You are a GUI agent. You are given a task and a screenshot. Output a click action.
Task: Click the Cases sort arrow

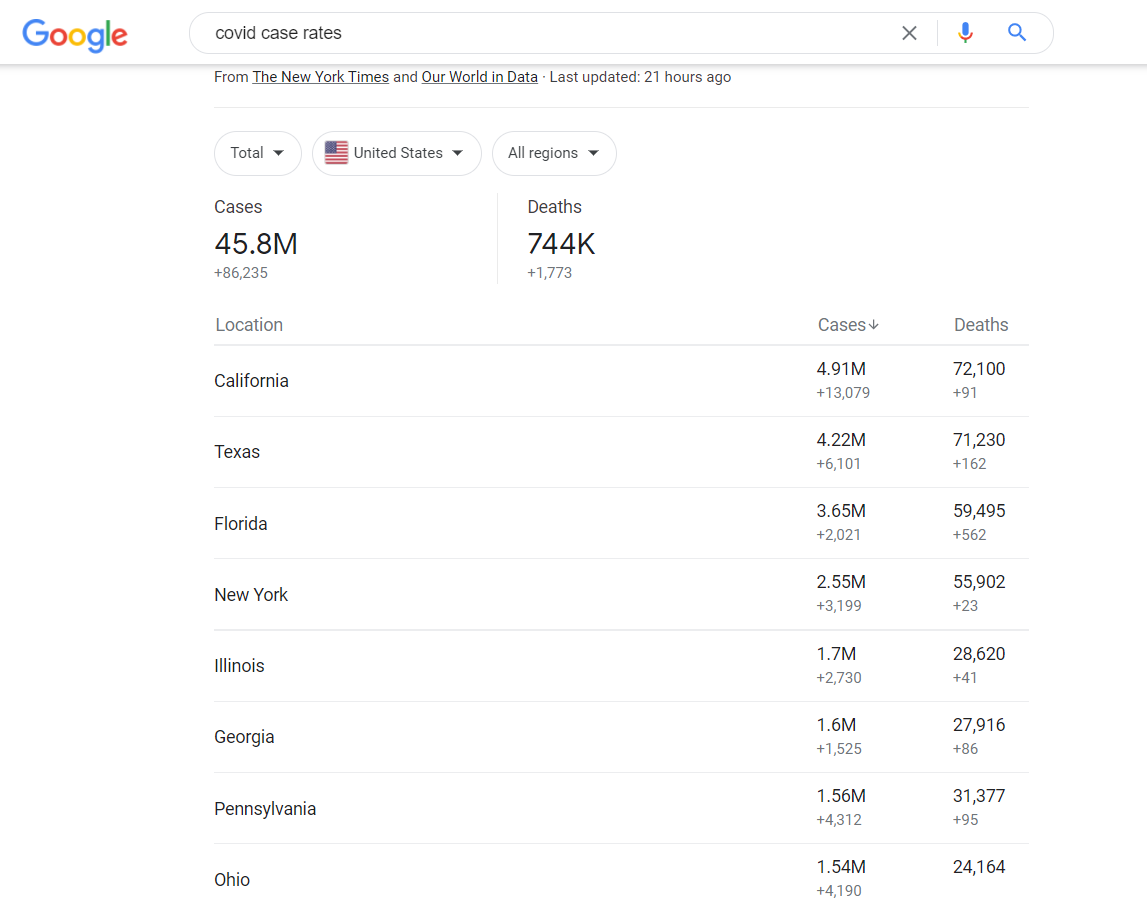pos(873,324)
